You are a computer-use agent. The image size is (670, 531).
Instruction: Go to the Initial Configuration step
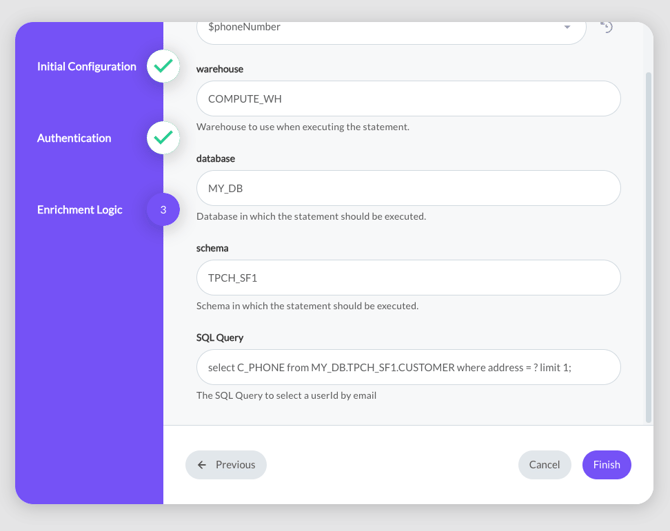(87, 67)
